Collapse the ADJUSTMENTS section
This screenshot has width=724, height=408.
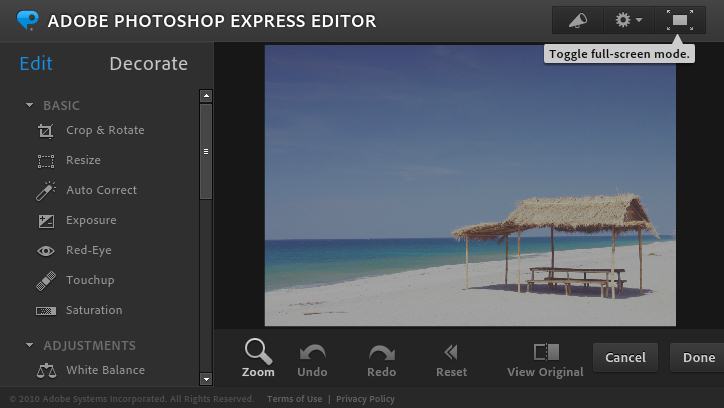tap(30, 345)
